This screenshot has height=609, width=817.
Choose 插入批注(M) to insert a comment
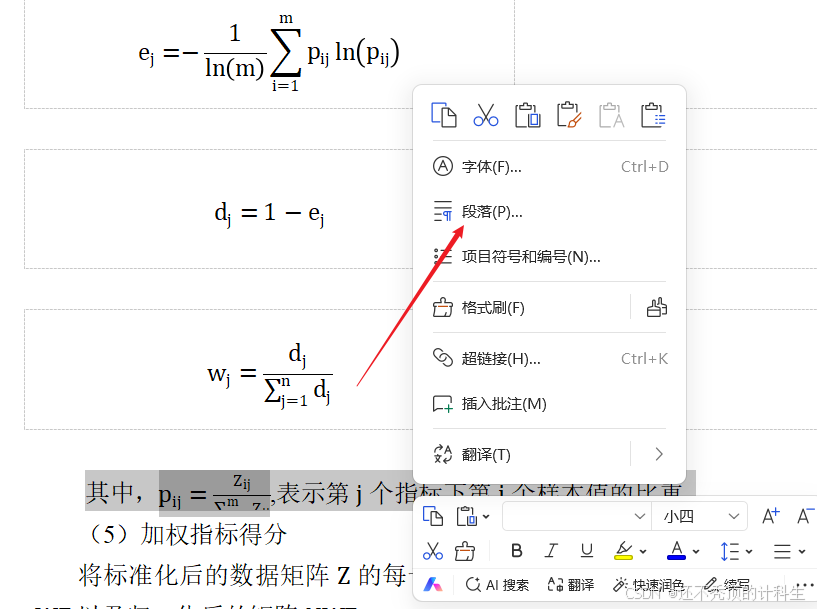coord(550,404)
